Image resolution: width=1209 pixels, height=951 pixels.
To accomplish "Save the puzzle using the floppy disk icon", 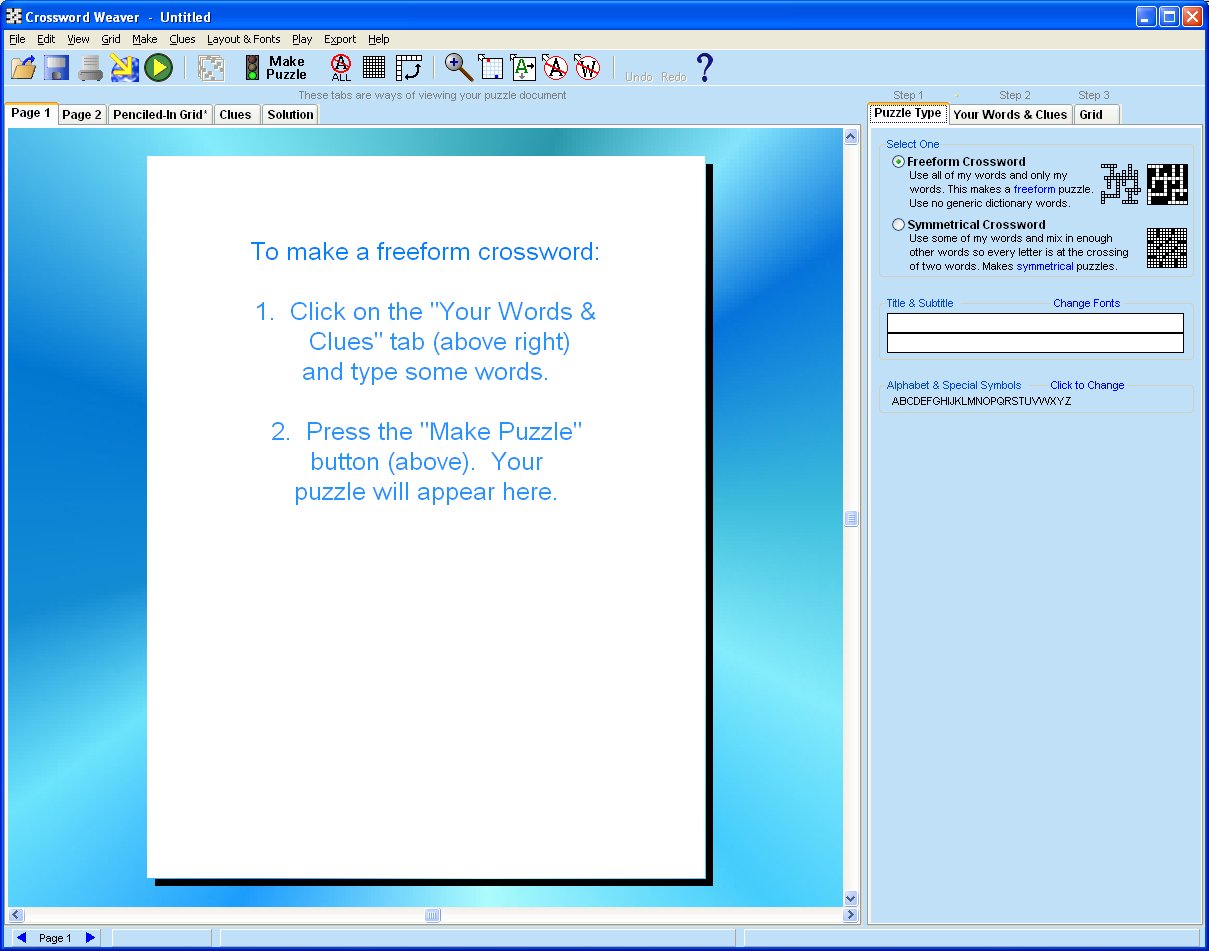I will (56, 68).
